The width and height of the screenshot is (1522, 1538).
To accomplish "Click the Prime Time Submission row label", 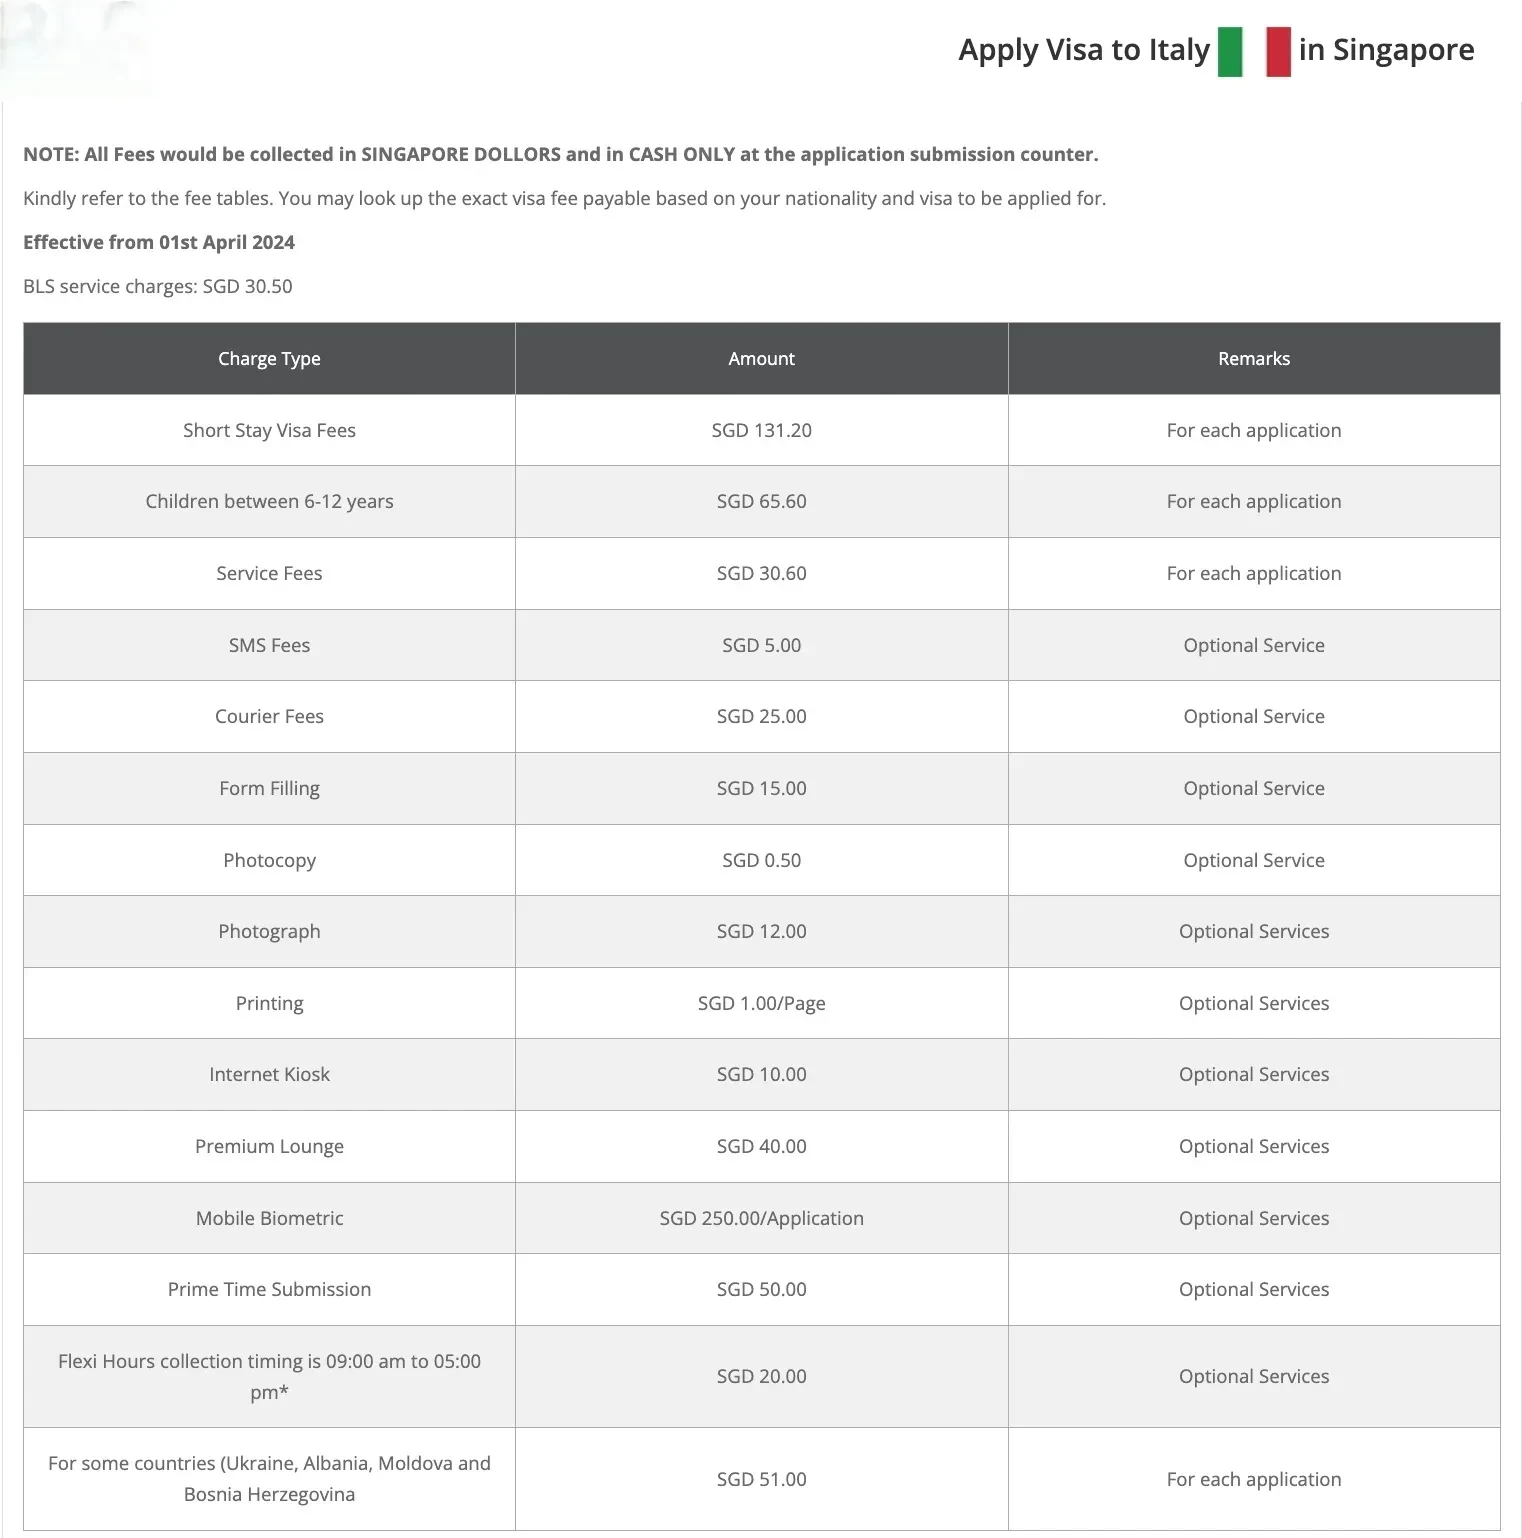I will coord(269,1290).
